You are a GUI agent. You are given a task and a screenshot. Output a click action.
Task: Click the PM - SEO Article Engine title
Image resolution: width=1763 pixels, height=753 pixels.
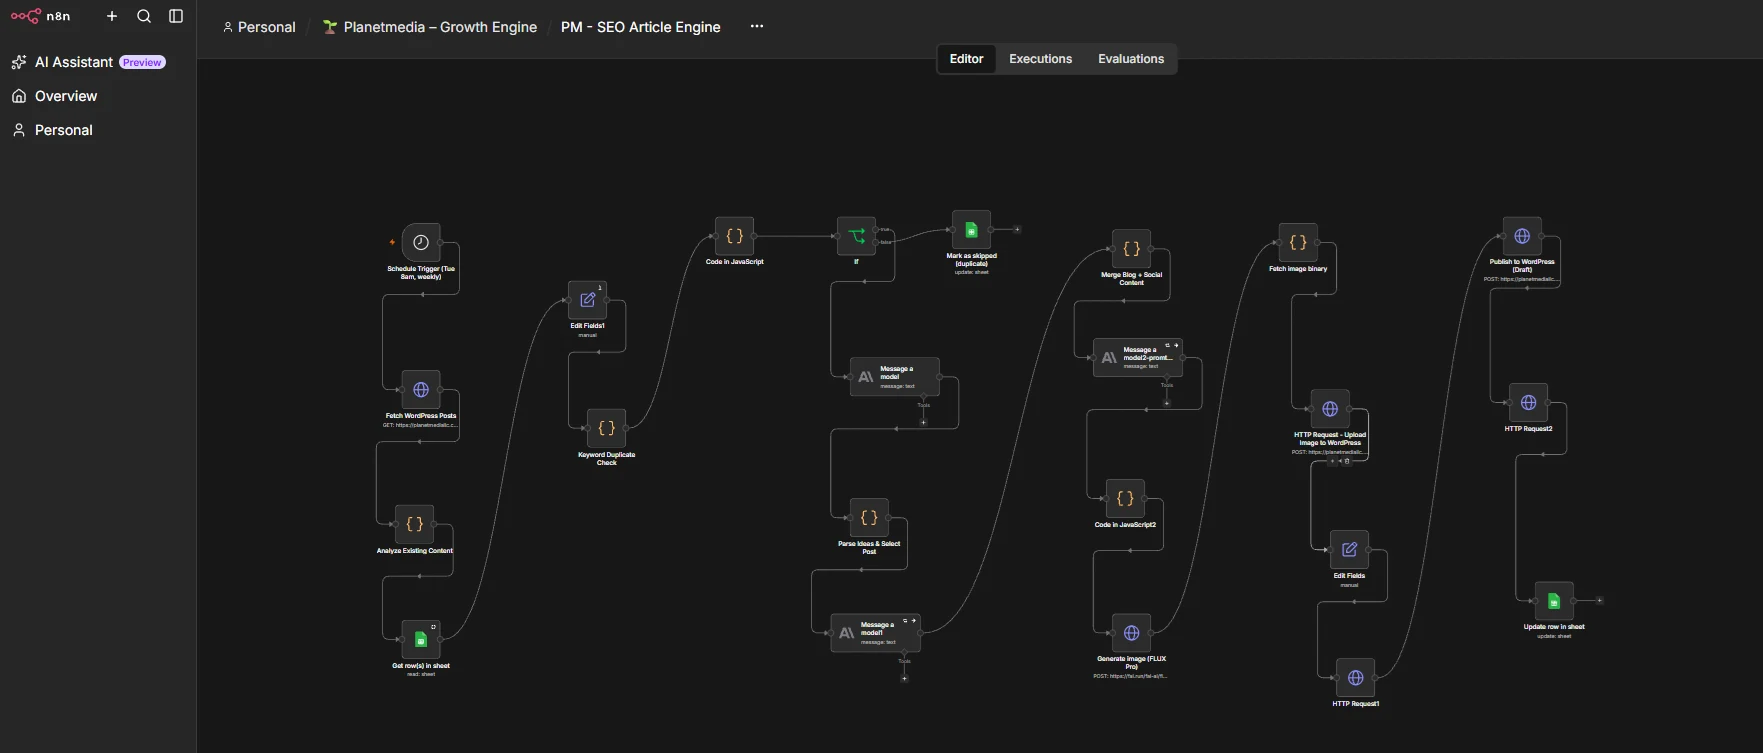point(641,27)
